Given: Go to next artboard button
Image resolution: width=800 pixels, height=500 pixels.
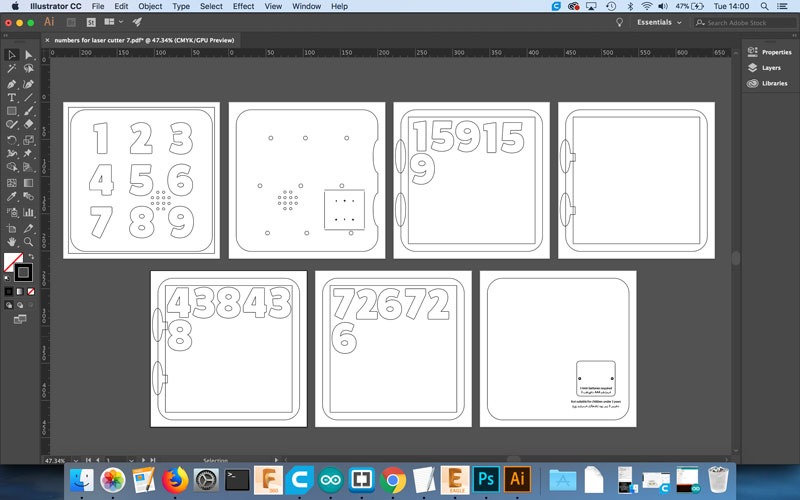Looking at the screenshot, I should click(x=143, y=461).
